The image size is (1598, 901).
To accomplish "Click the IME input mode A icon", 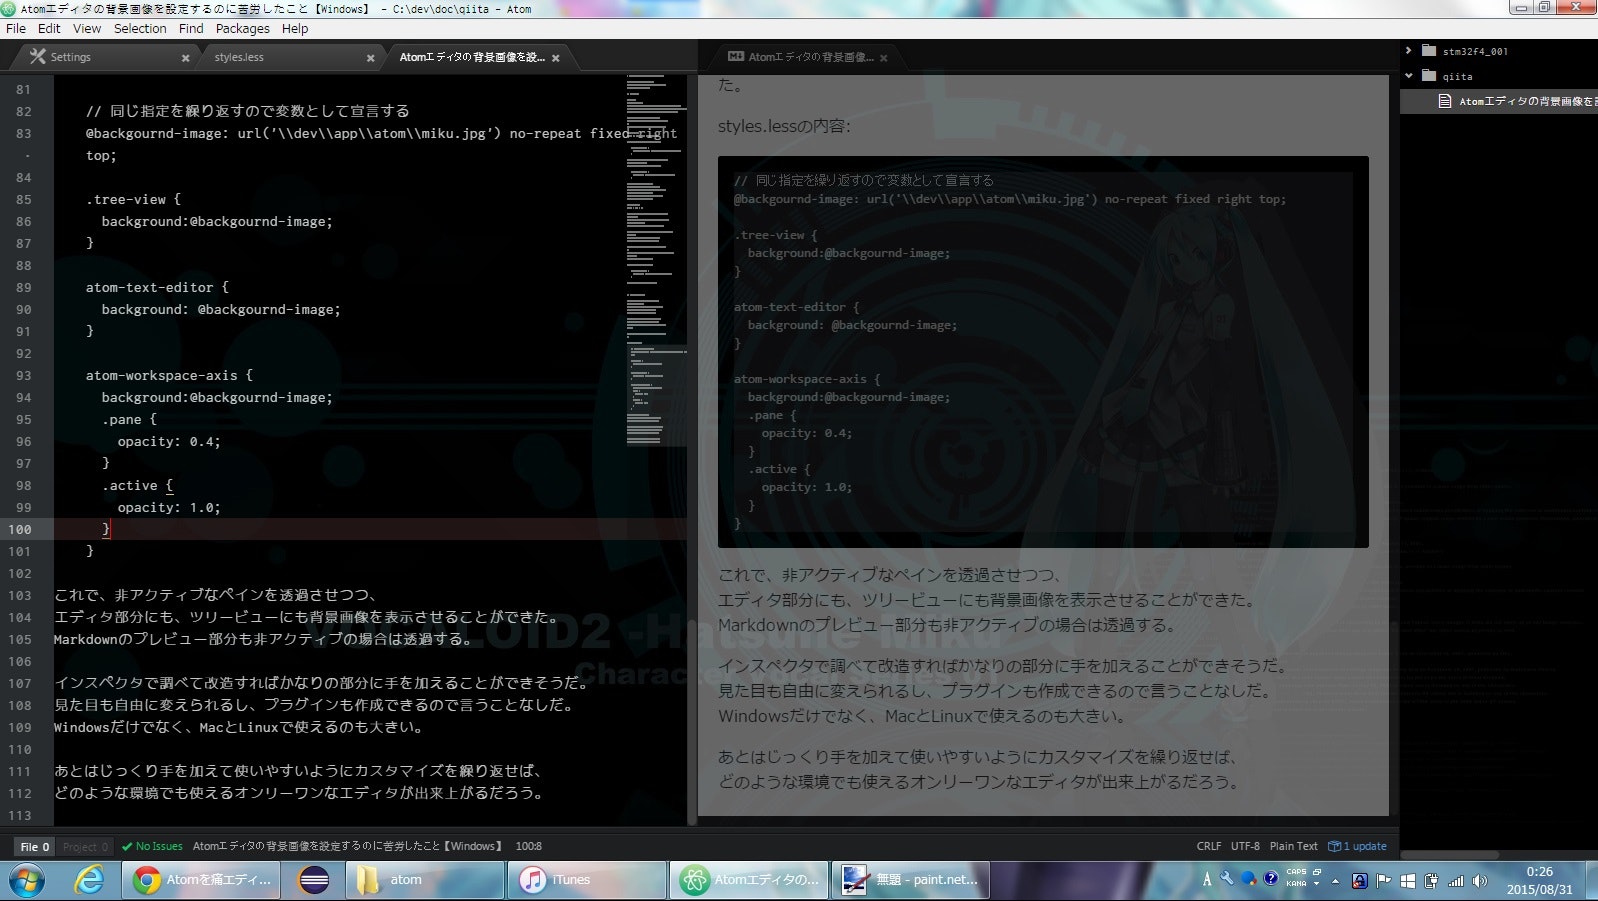I will click(1207, 879).
